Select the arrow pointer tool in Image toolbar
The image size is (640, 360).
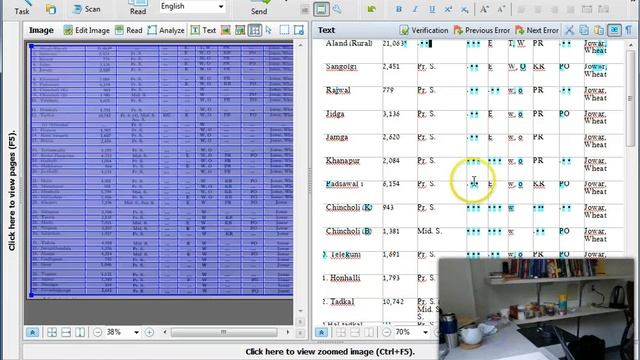tap(268, 30)
